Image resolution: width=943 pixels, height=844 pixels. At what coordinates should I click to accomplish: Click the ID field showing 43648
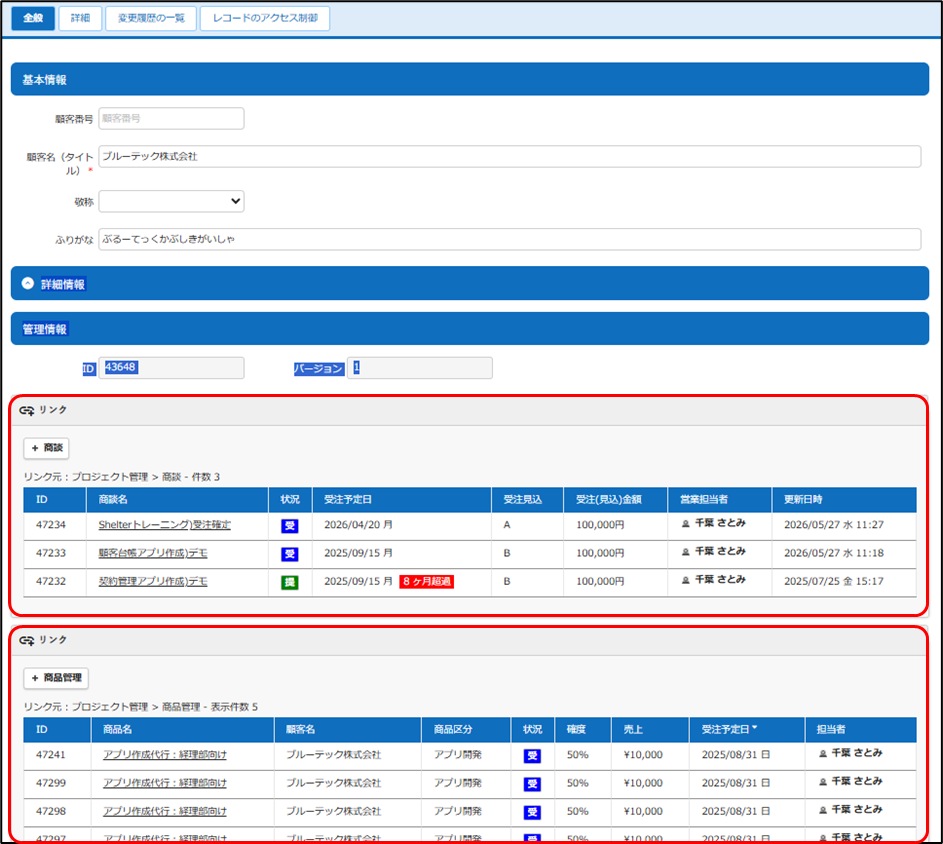pos(171,368)
